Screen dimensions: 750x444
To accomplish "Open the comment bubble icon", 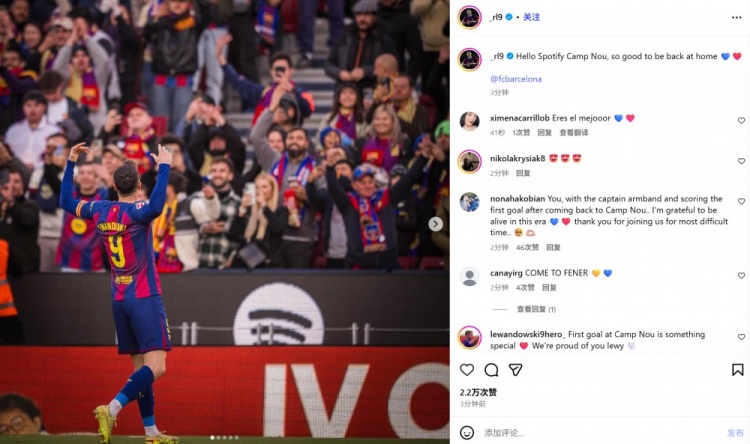I will point(491,369).
